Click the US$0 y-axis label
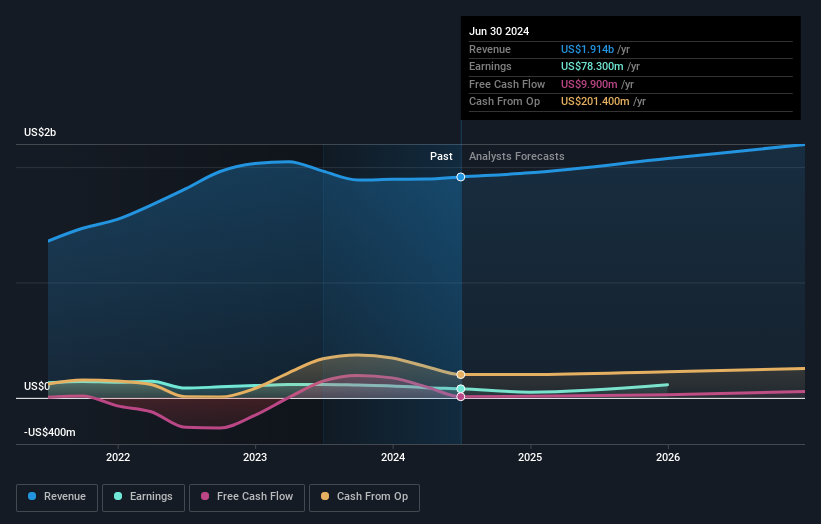This screenshot has width=821, height=524. point(37,386)
